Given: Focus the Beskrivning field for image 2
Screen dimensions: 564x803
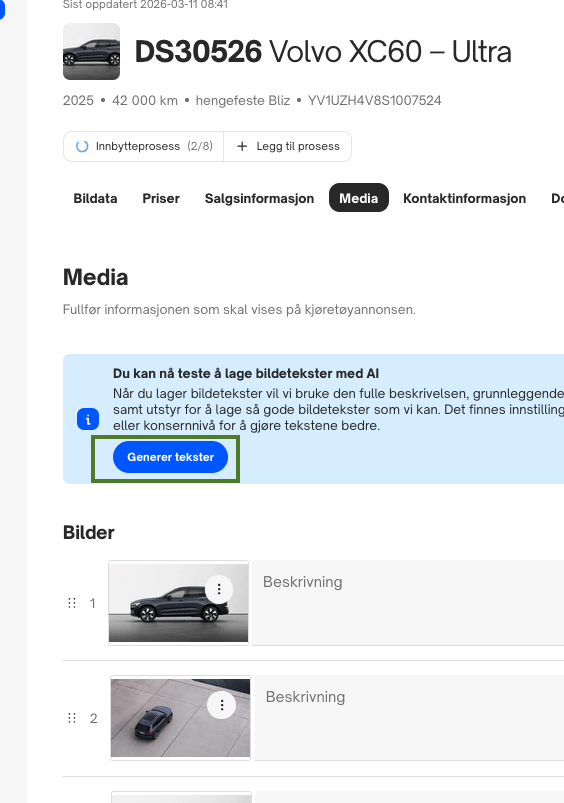Looking at the screenshot, I should click(x=409, y=717).
